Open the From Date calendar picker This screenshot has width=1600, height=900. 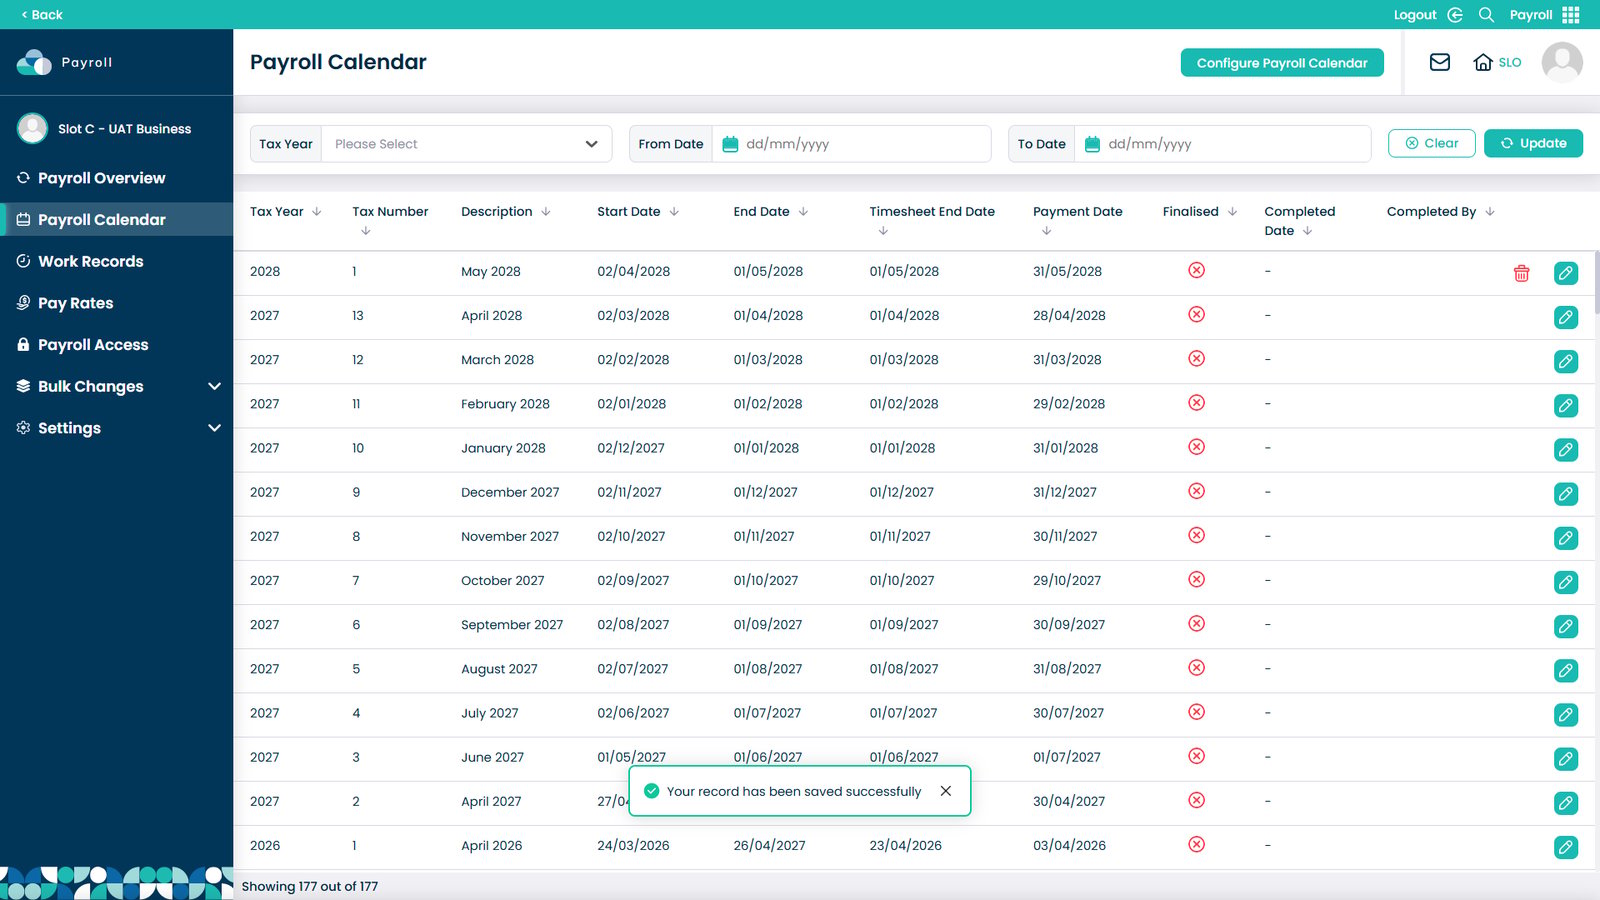pos(730,144)
